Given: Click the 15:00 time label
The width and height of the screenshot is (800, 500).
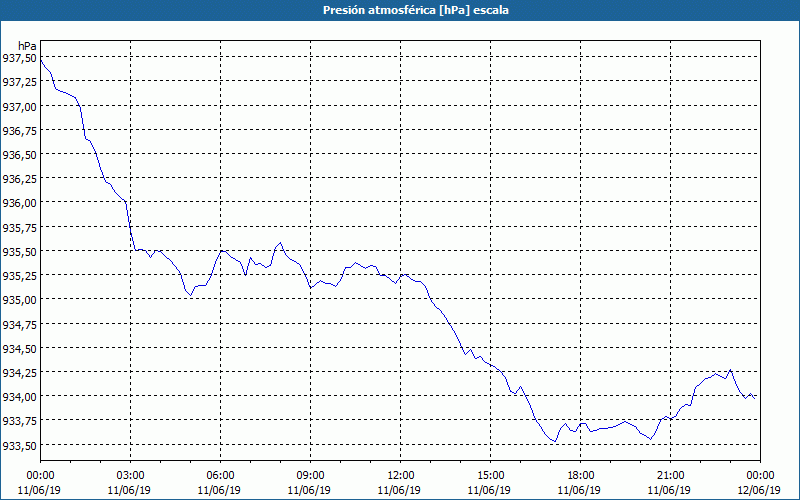Looking at the screenshot, I should [490, 476].
